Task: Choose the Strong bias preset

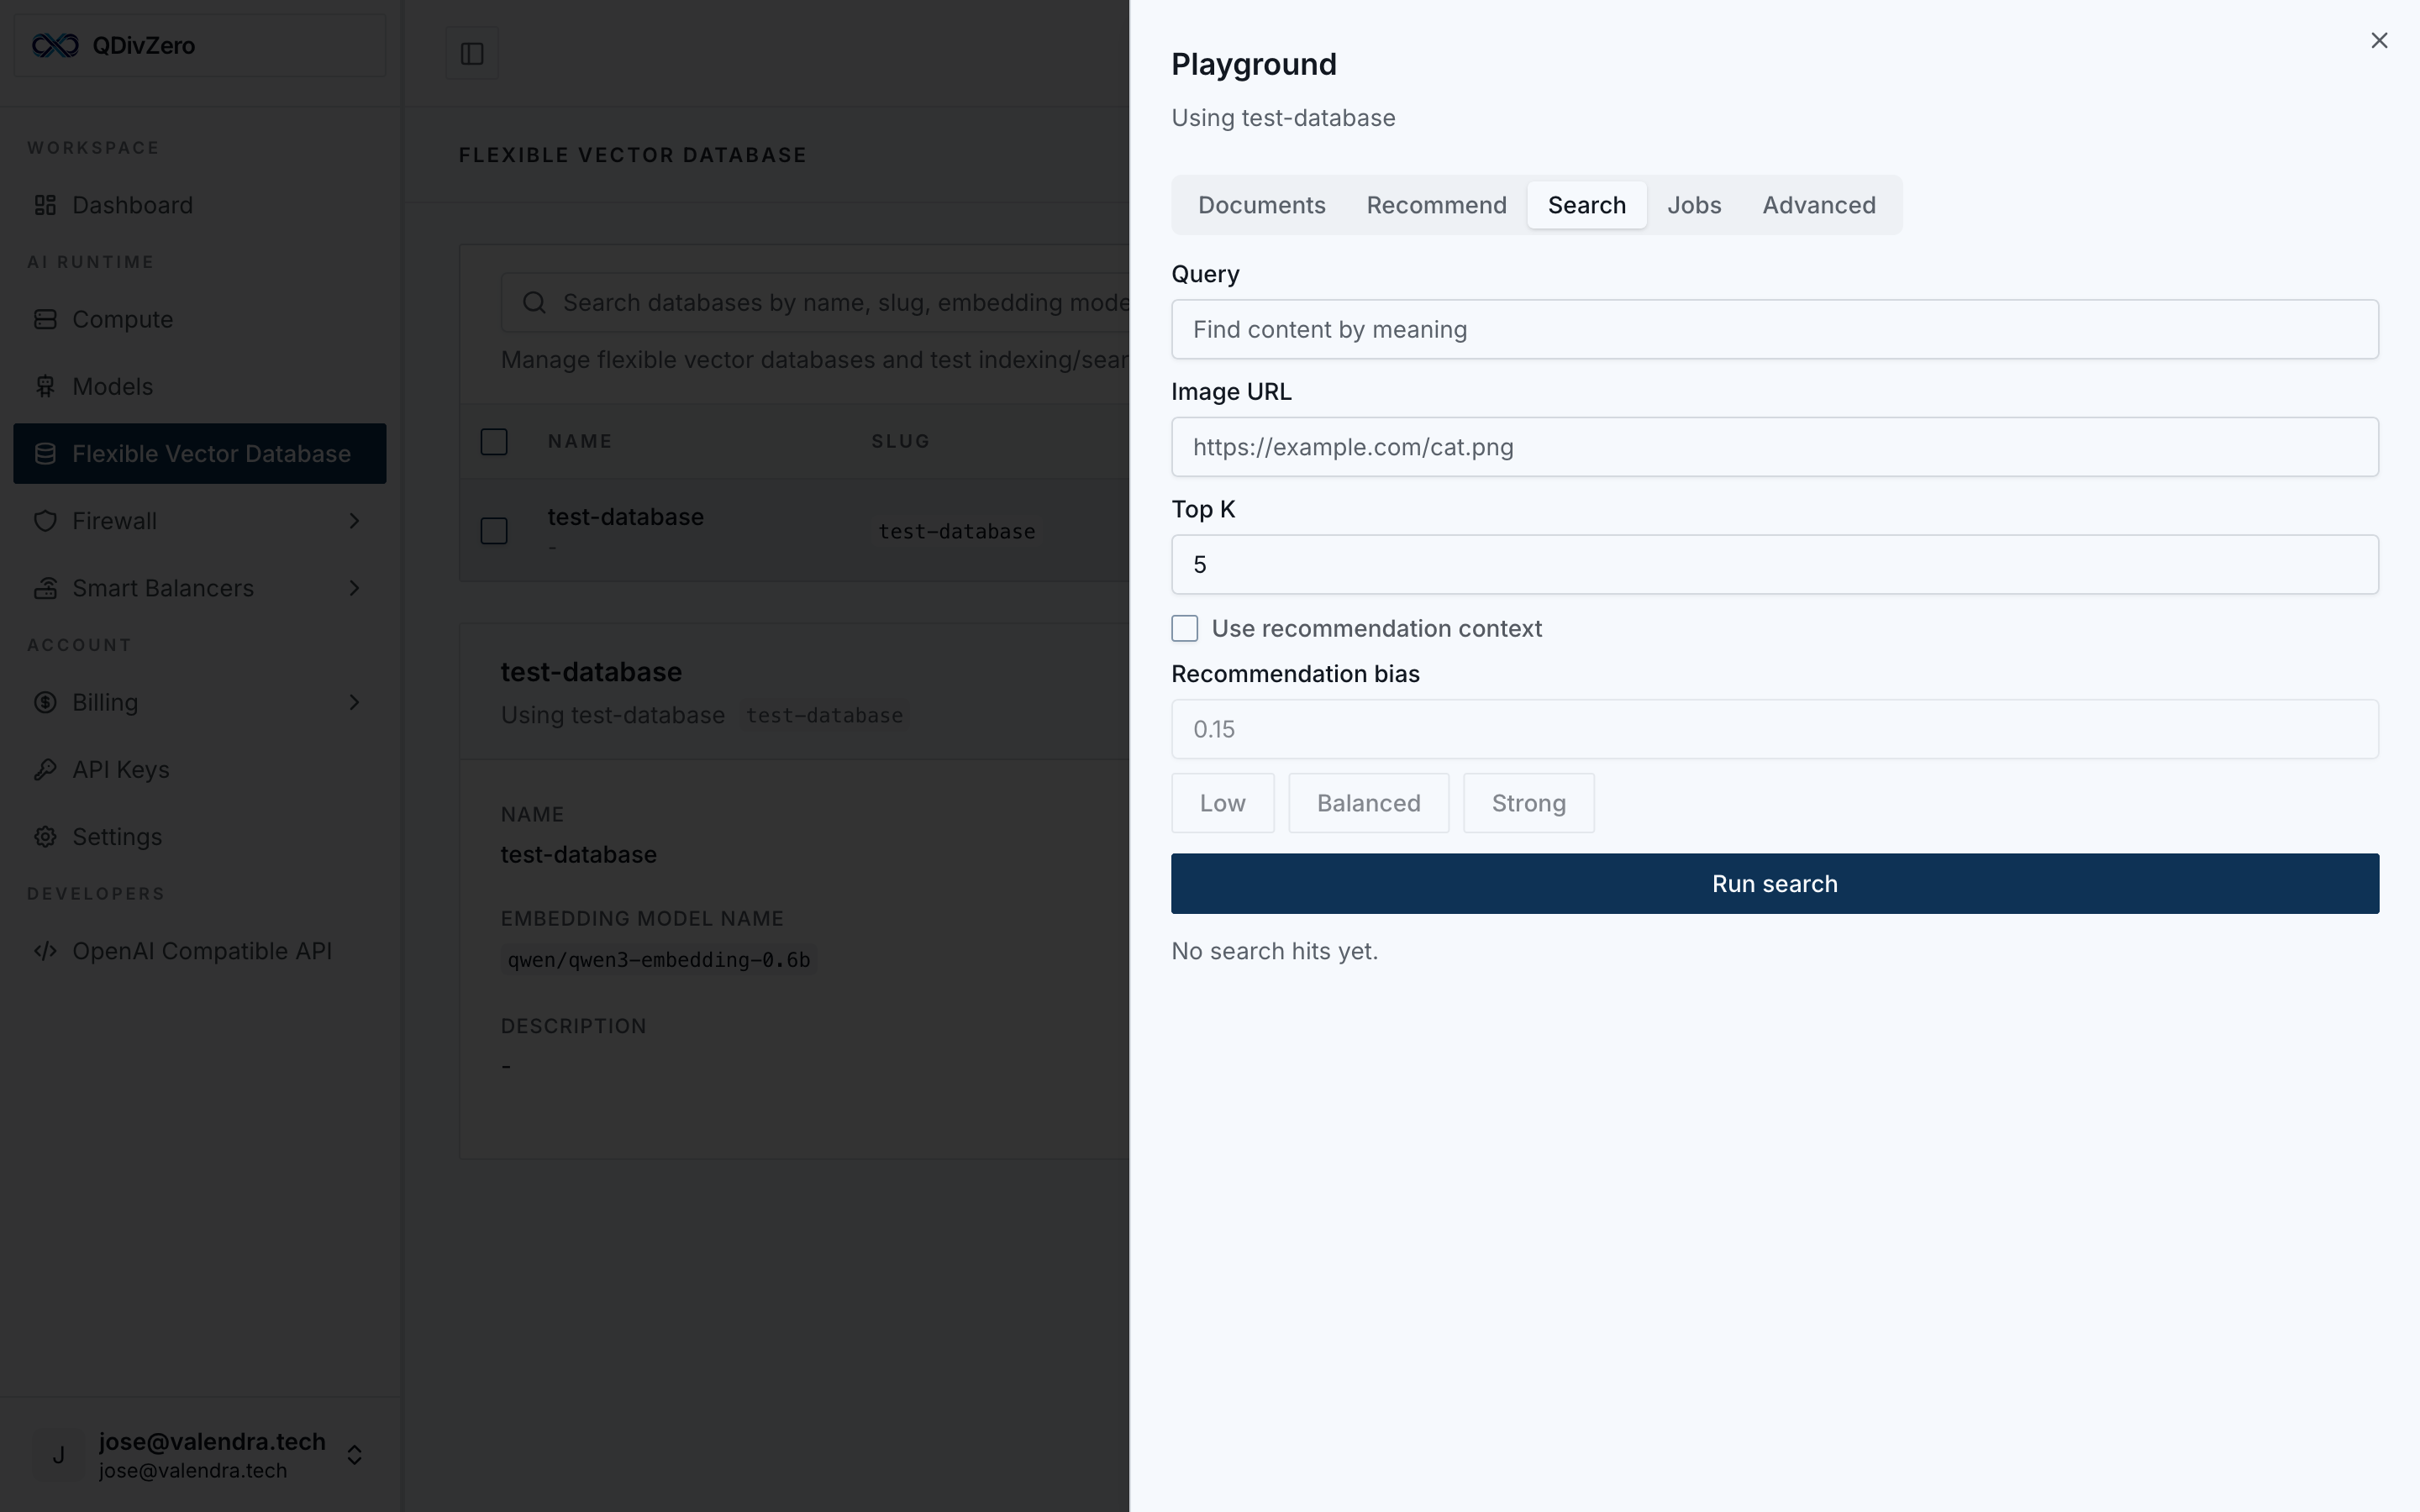Action: pos(1529,803)
